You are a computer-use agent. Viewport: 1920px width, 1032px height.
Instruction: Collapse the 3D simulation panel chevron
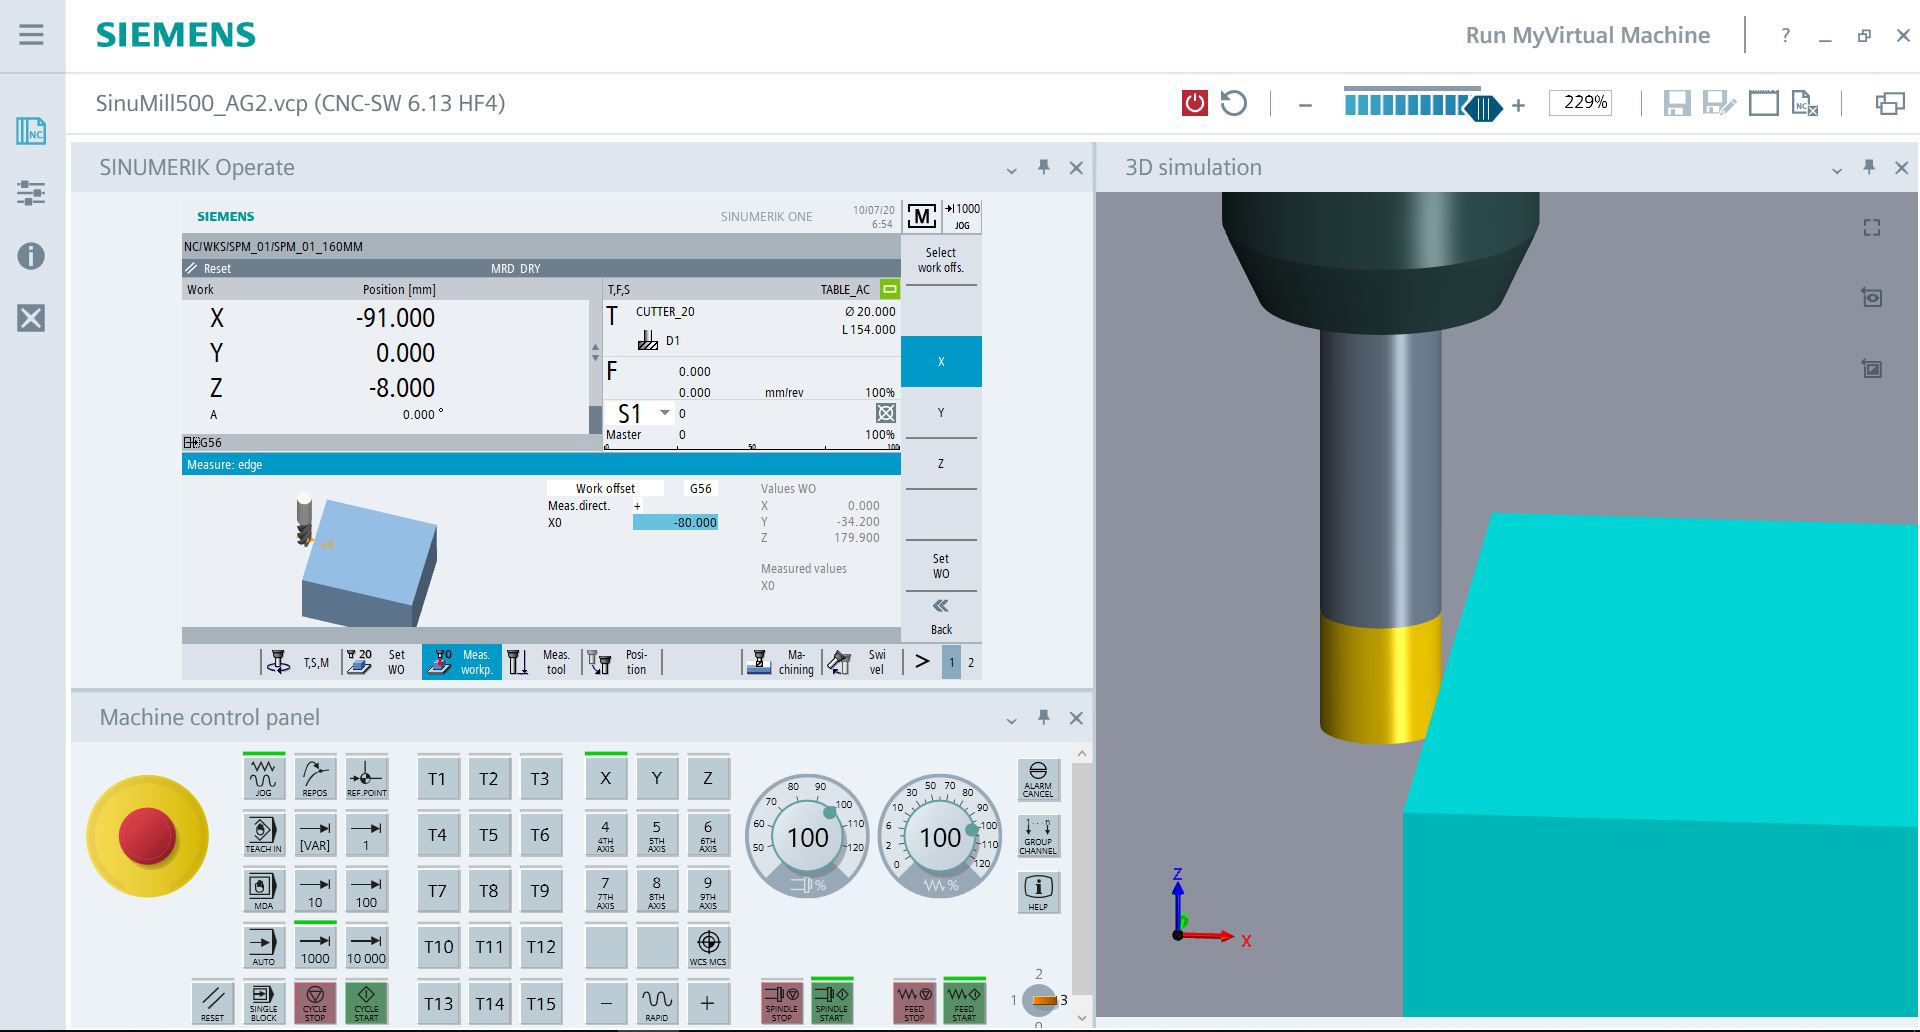pos(1835,168)
